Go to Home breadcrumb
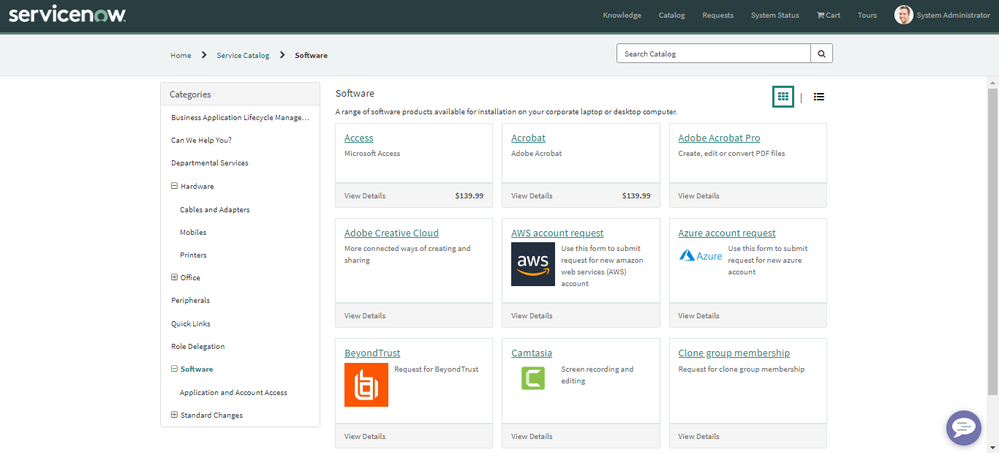 click(180, 55)
